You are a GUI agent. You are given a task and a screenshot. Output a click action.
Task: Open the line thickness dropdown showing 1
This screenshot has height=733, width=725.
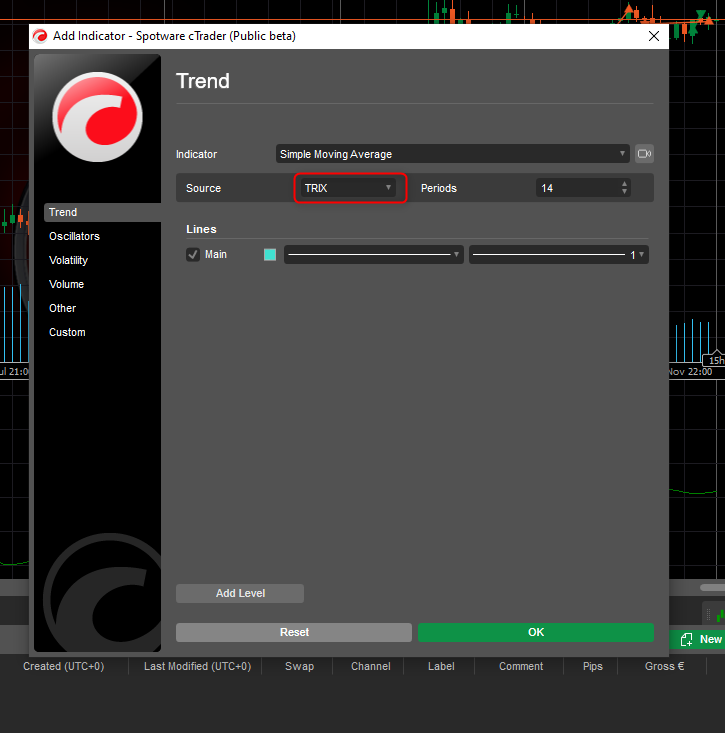[x=558, y=255]
